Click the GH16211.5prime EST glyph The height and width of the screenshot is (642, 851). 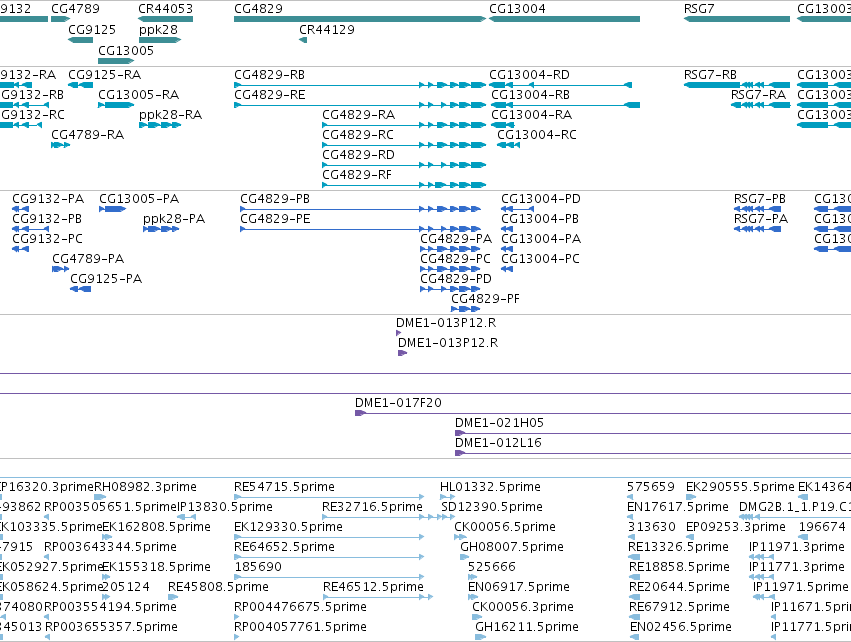pyautogui.click(x=481, y=637)
